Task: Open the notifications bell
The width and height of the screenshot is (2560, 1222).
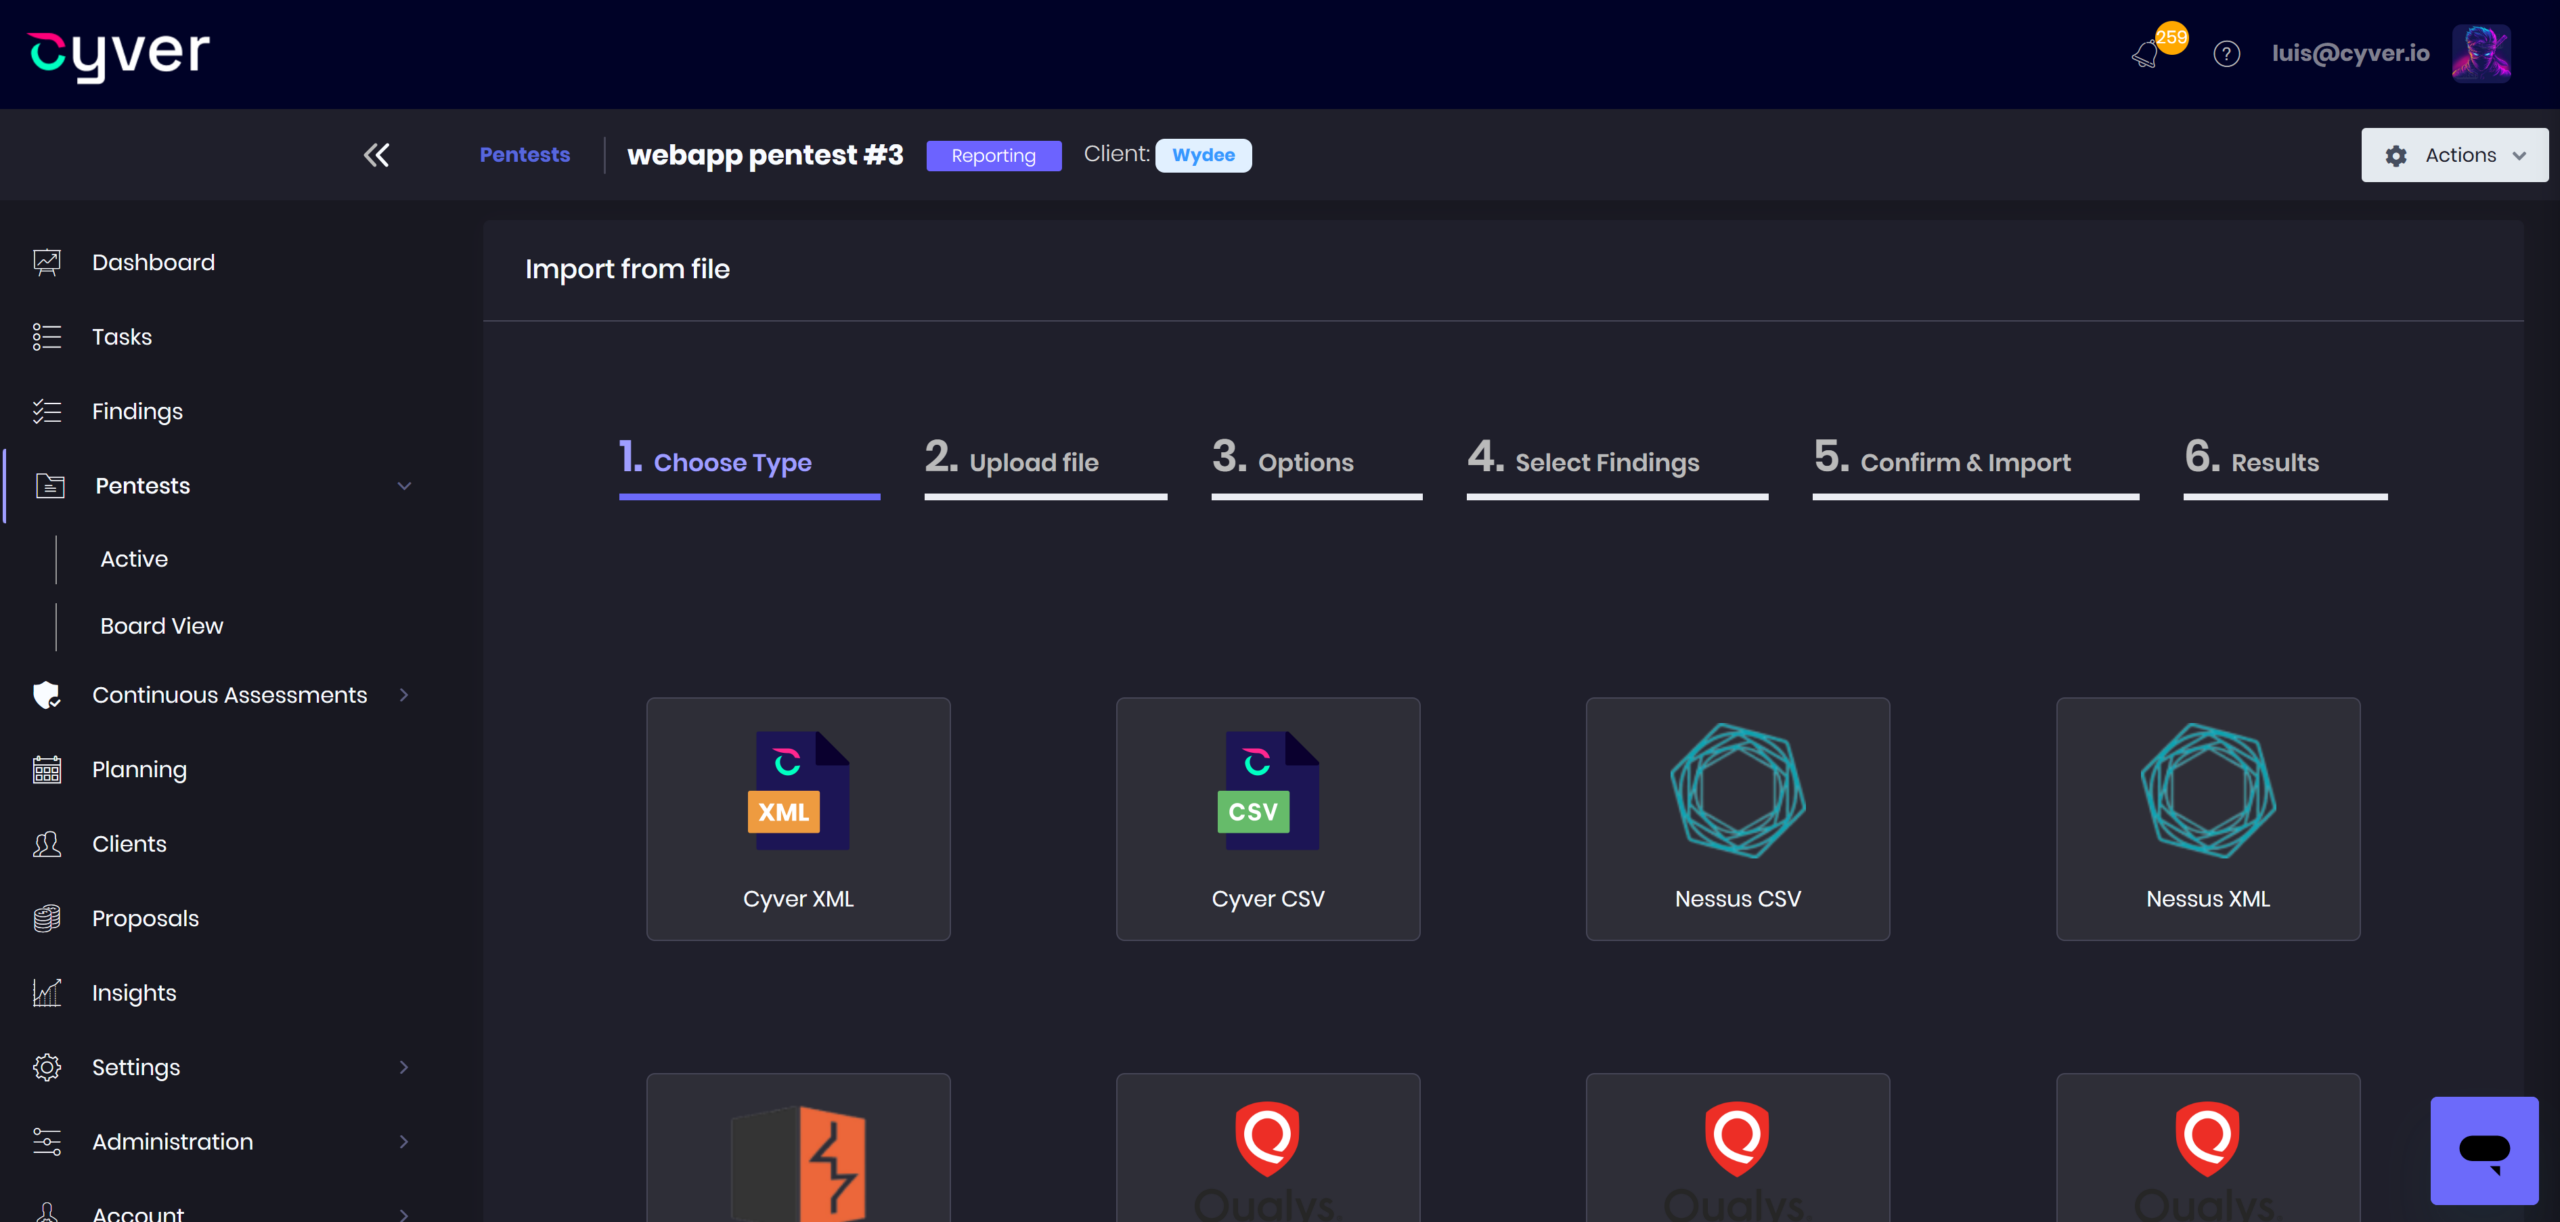Action: click(x=2145, y=54)
